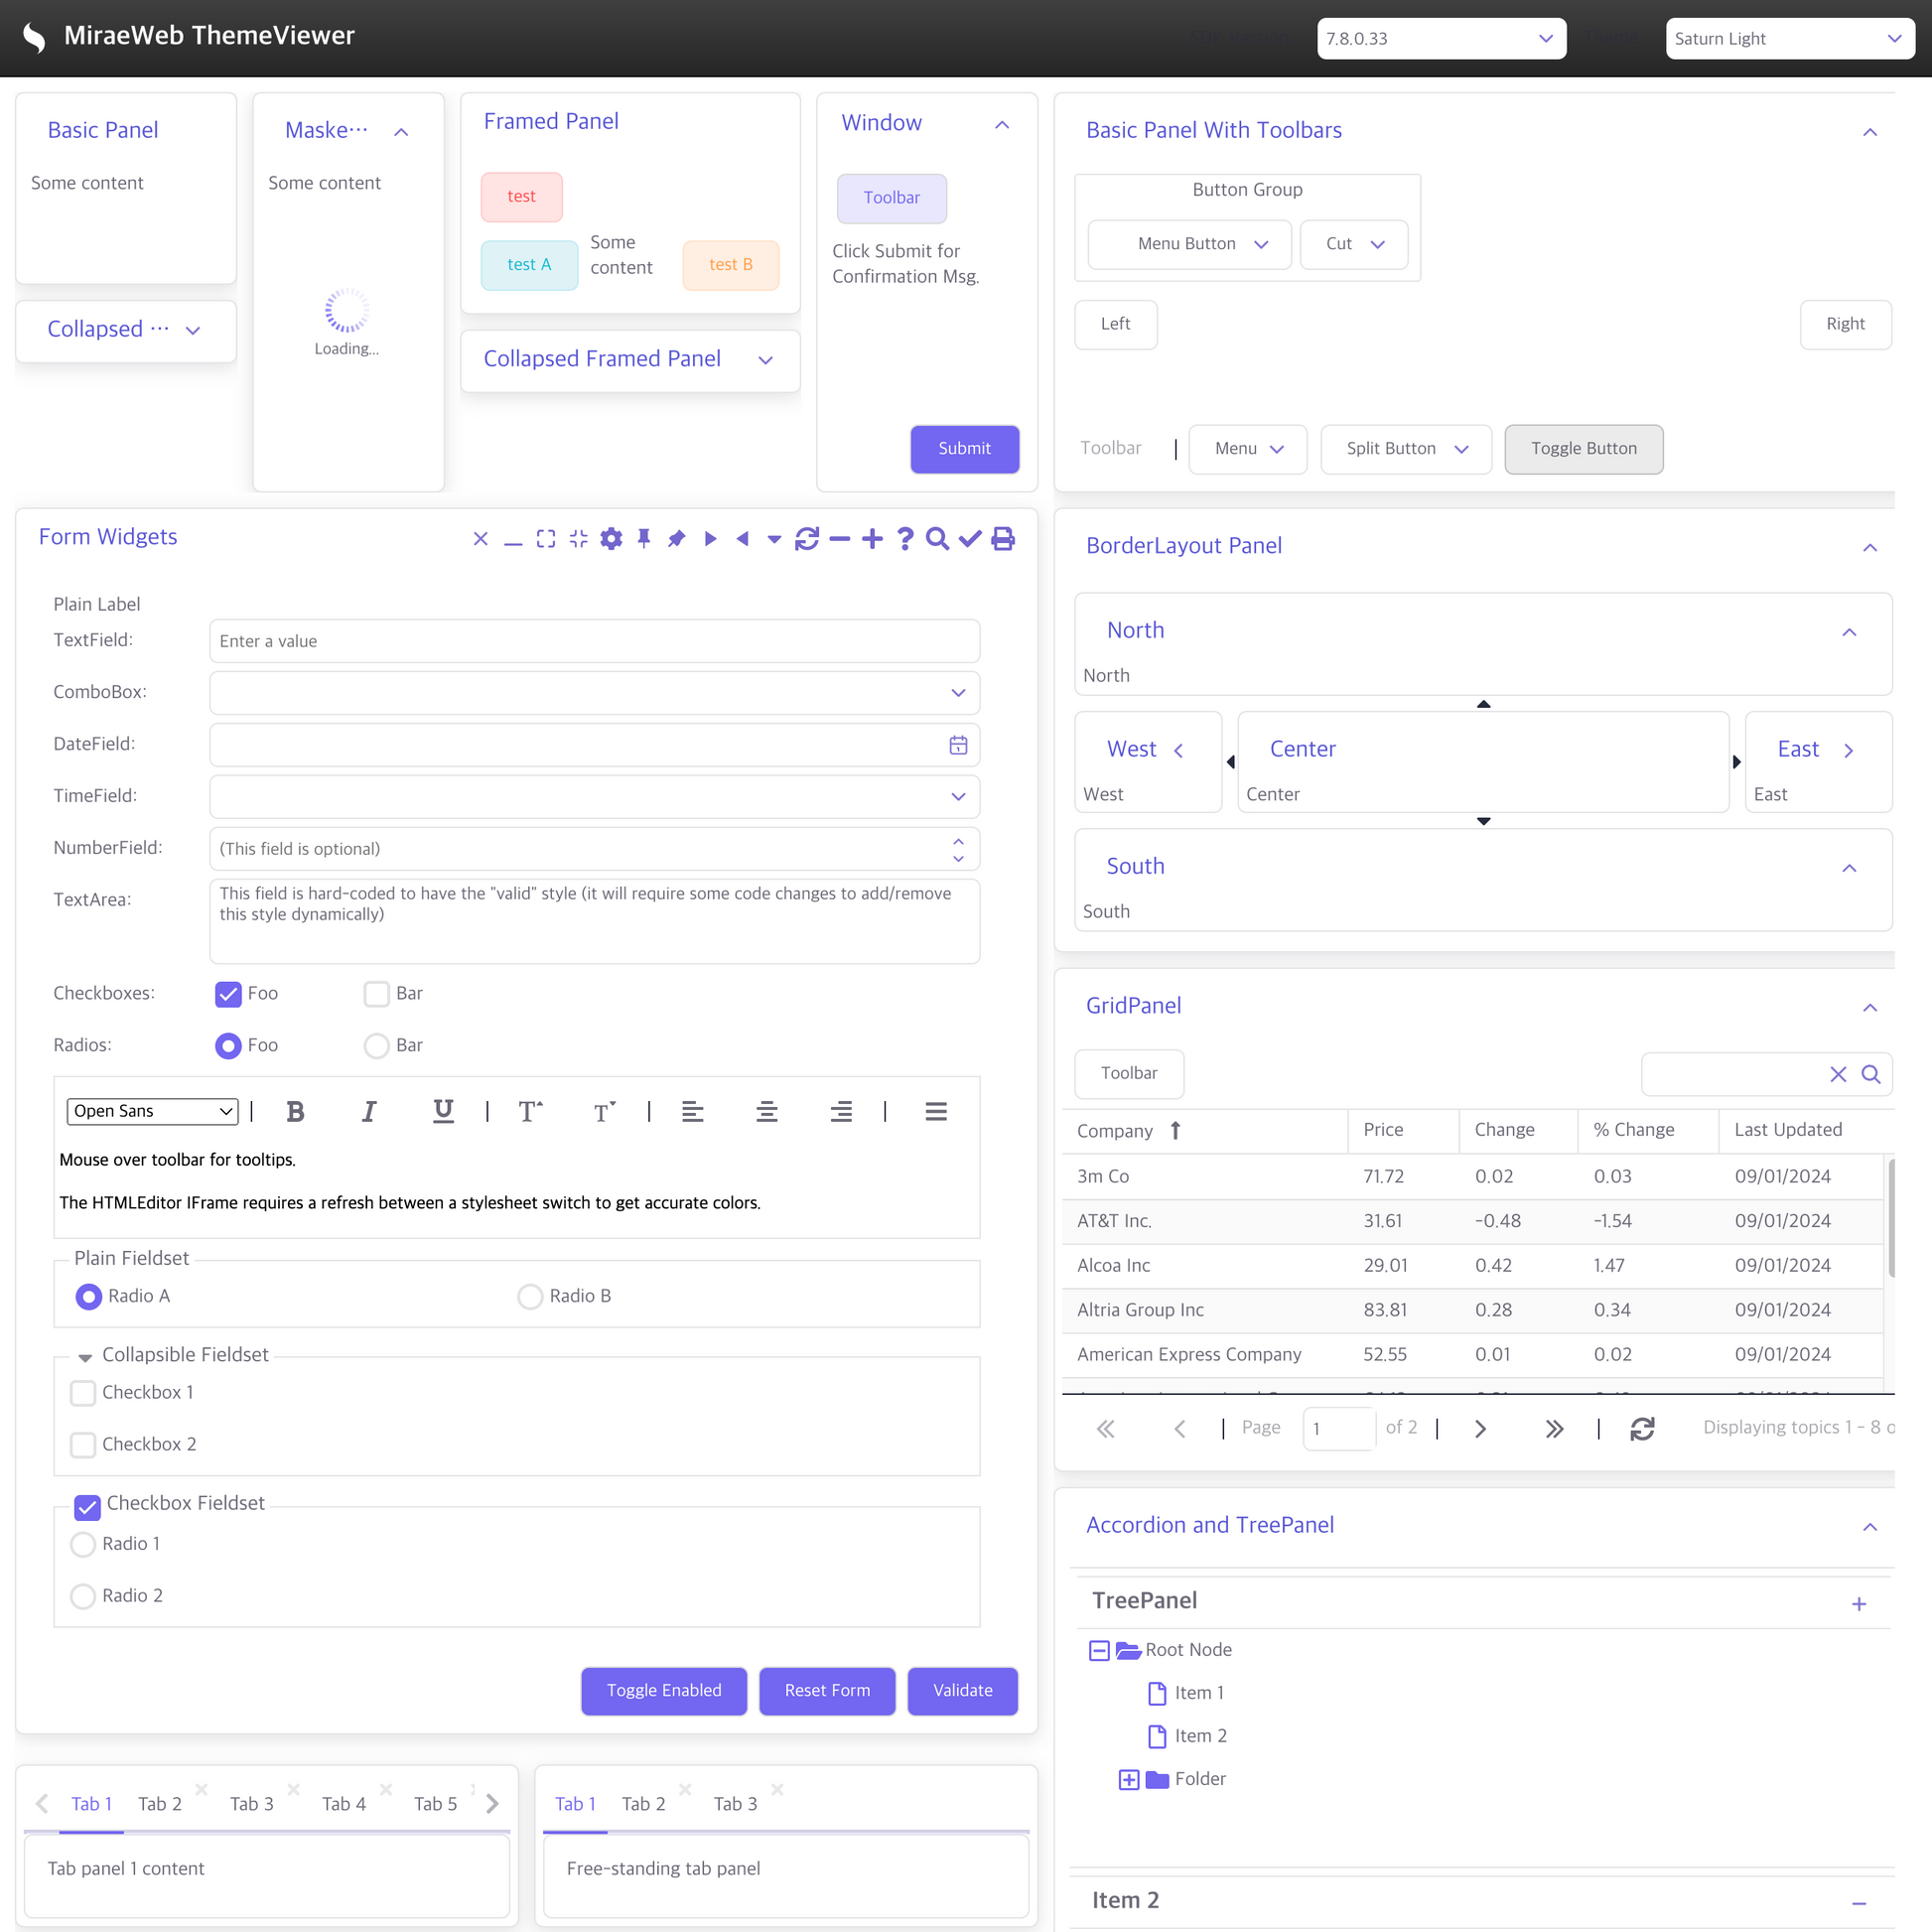This screenshot has width=1932, height=1932.
Task: Uncheck the Checkbox Fieldset checkbox
Action: (x=88, y=1506)
